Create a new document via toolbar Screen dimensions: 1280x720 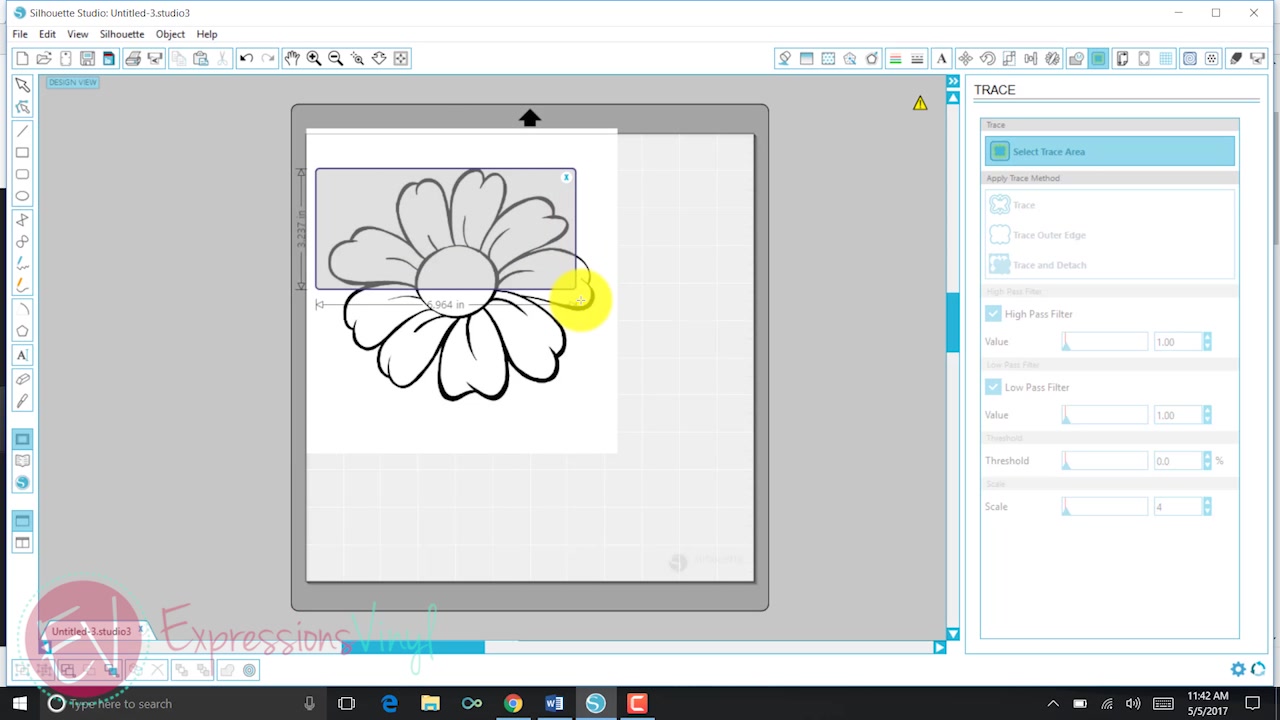click(22, 59)
